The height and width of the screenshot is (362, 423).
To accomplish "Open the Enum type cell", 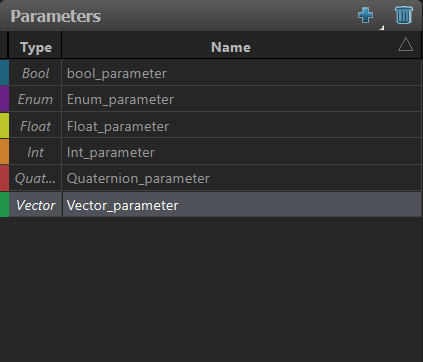I will click(x=35, y=99).
